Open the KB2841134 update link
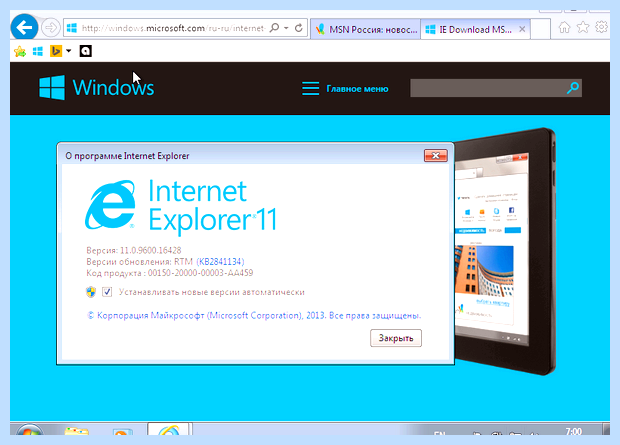The image size is (620, 445). pyautogui.click(x=220, y=262)
